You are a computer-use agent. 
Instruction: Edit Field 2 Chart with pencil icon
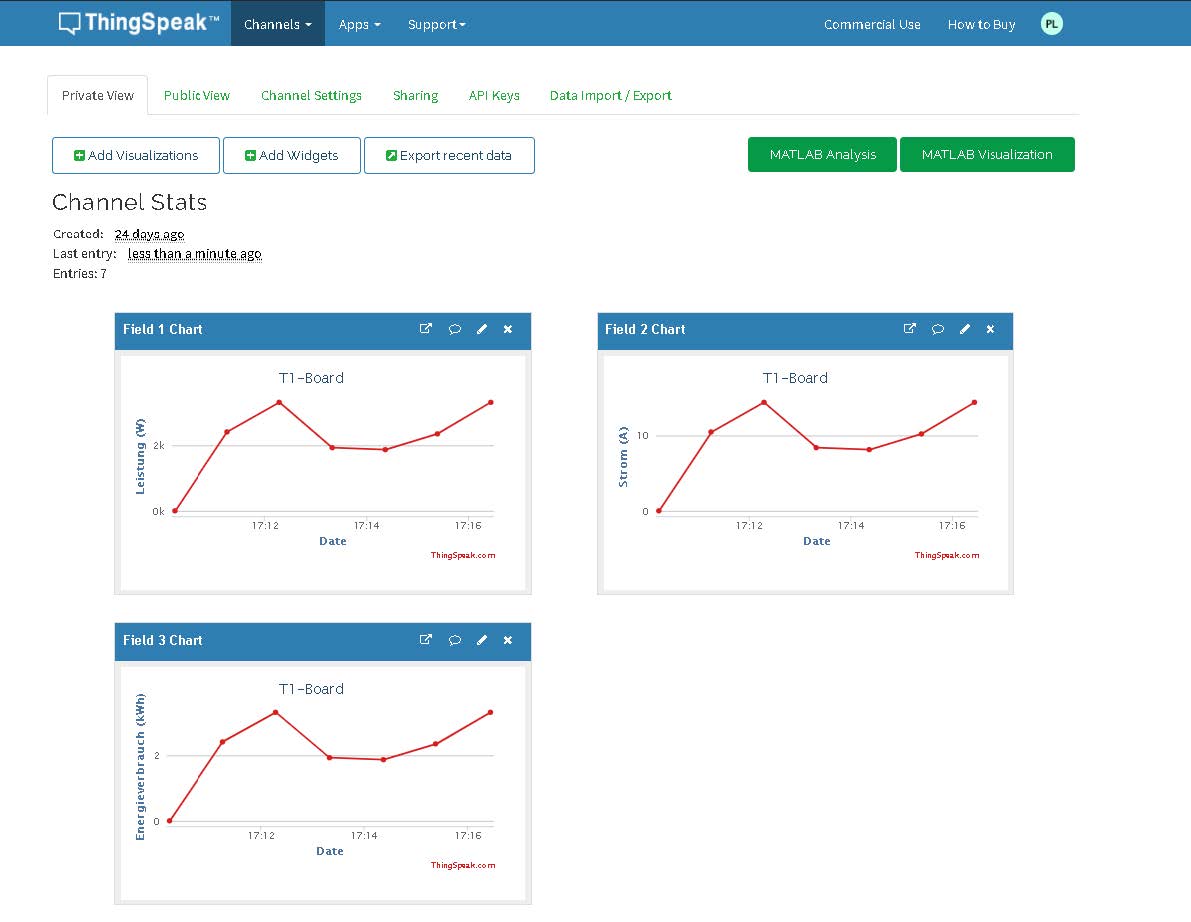click(x=965, y=329)
